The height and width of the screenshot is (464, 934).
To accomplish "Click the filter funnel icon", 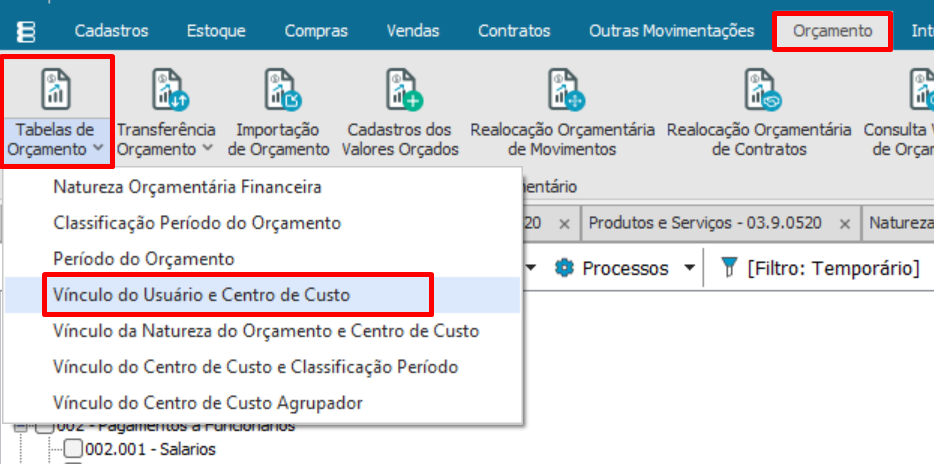I will point(728,268).
